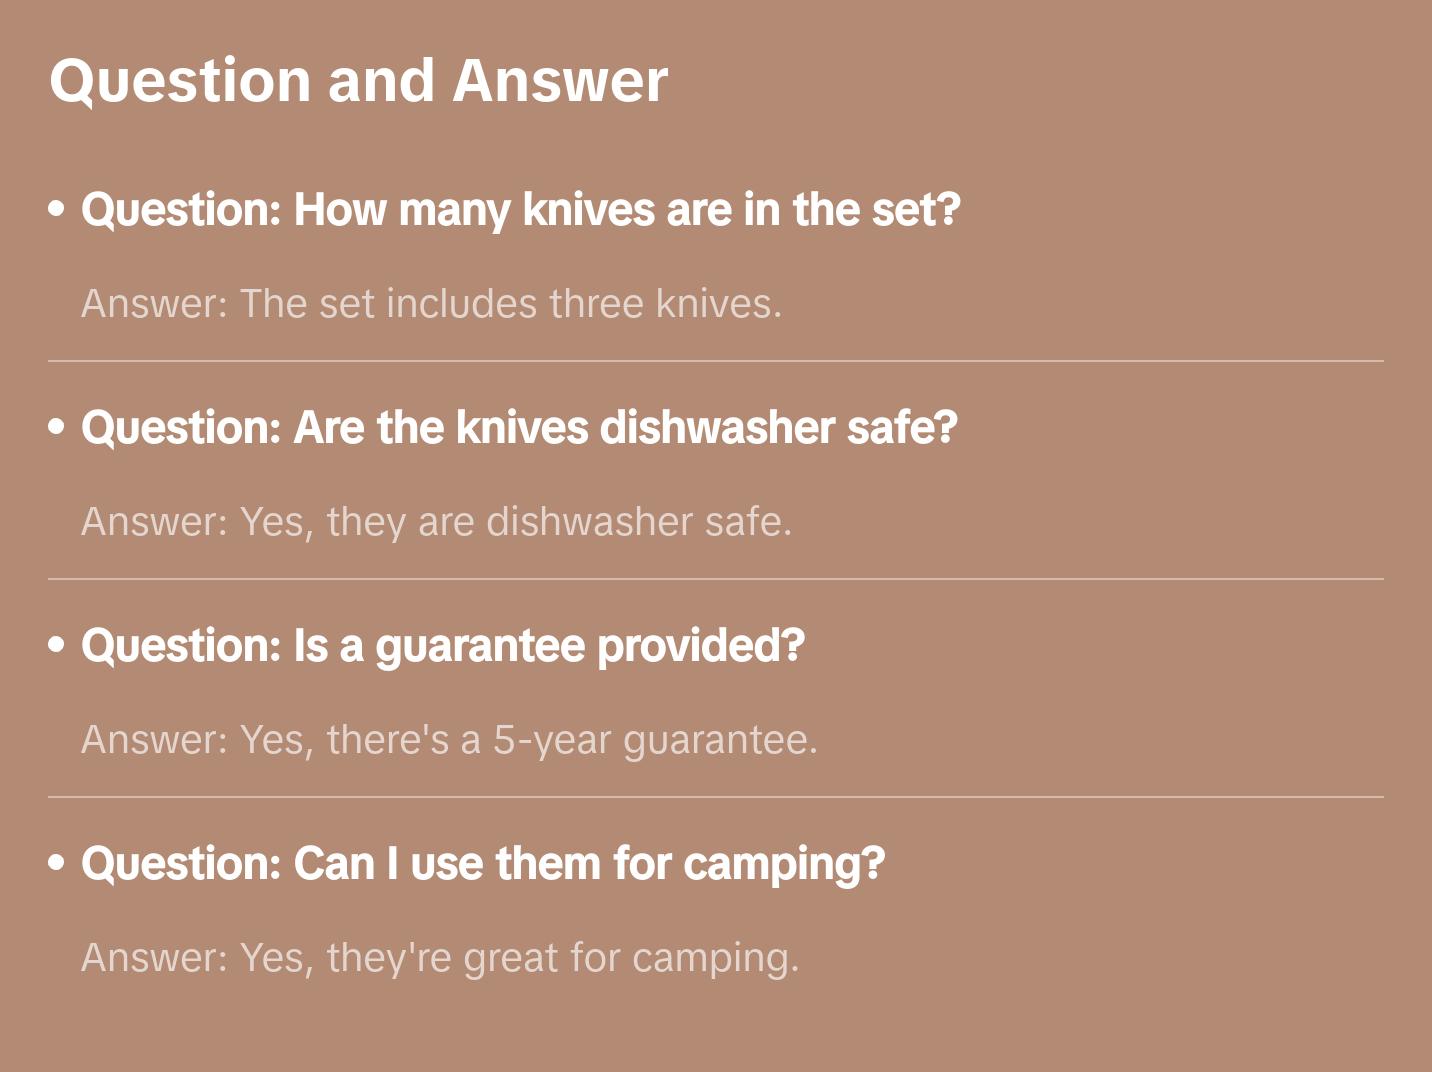
Task: Click the "Answer:" label under the guarantee question
Action: click(155, 740)
